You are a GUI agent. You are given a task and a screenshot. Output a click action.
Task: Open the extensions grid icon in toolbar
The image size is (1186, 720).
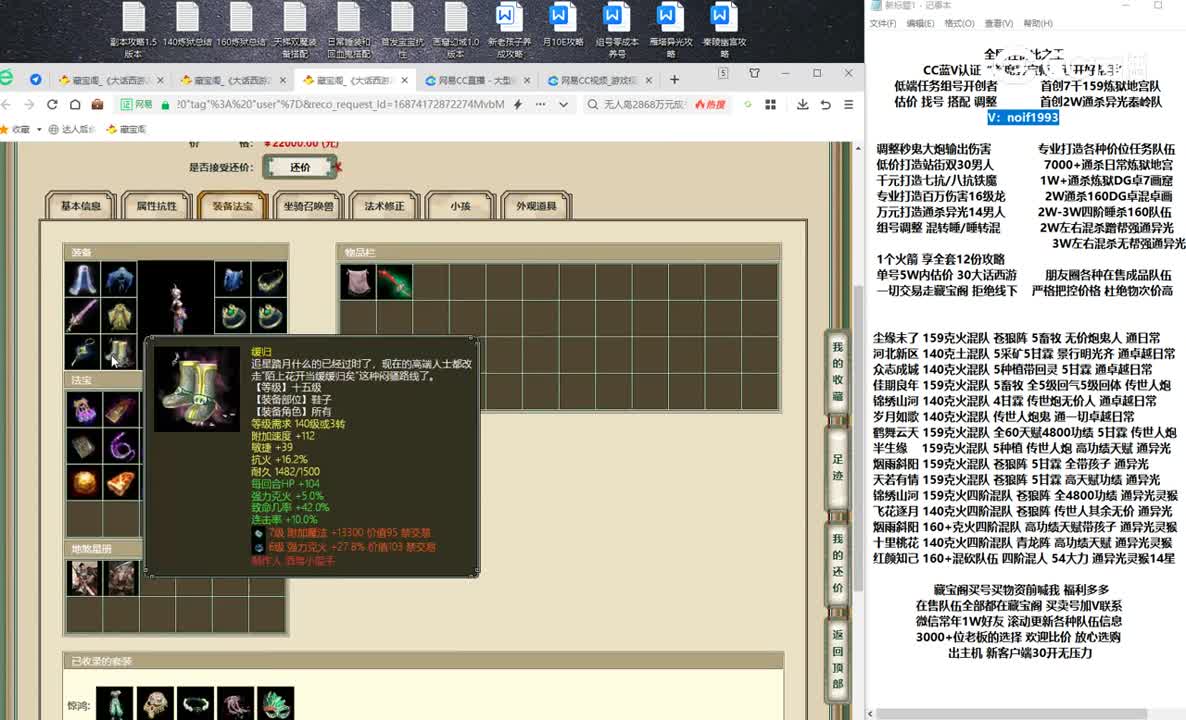(768, 104)
